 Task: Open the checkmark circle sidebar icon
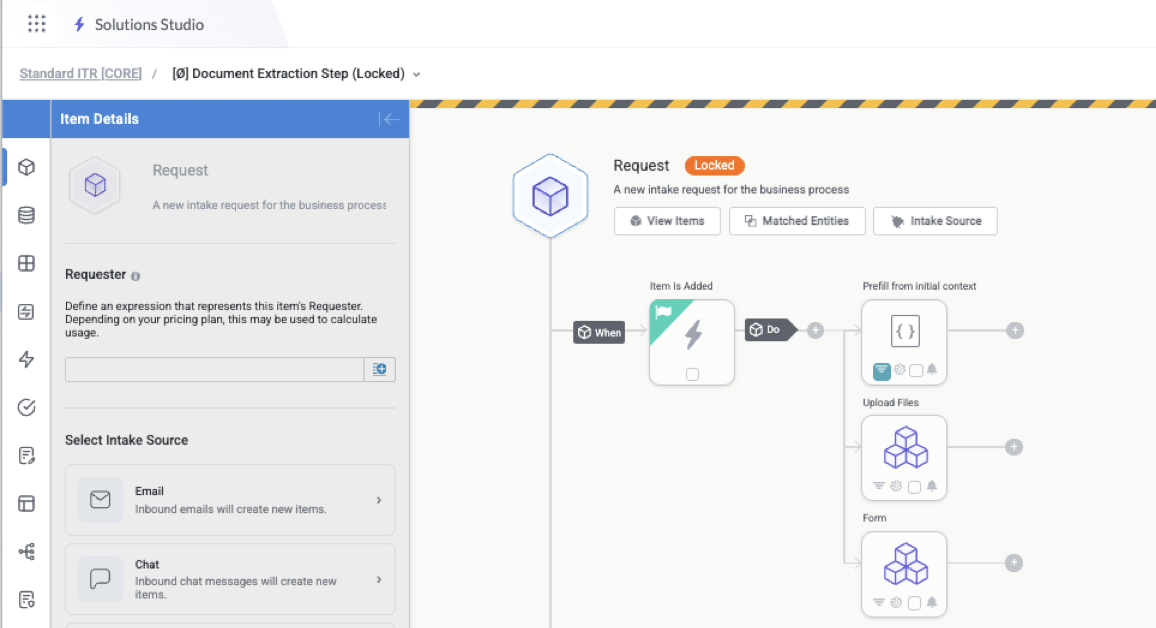(27, 407)
